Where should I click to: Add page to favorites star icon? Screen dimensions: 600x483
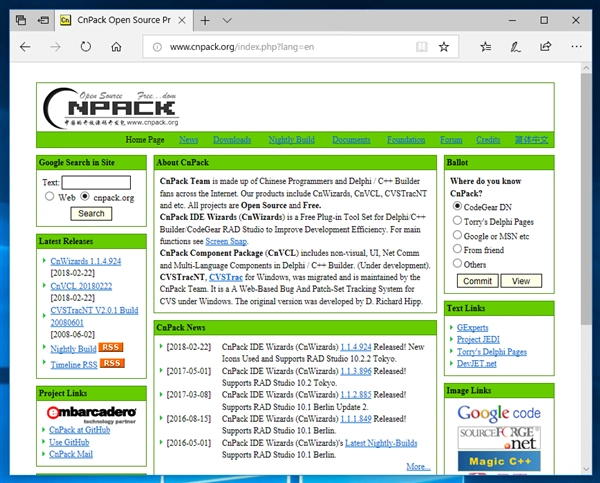[444, 47]
